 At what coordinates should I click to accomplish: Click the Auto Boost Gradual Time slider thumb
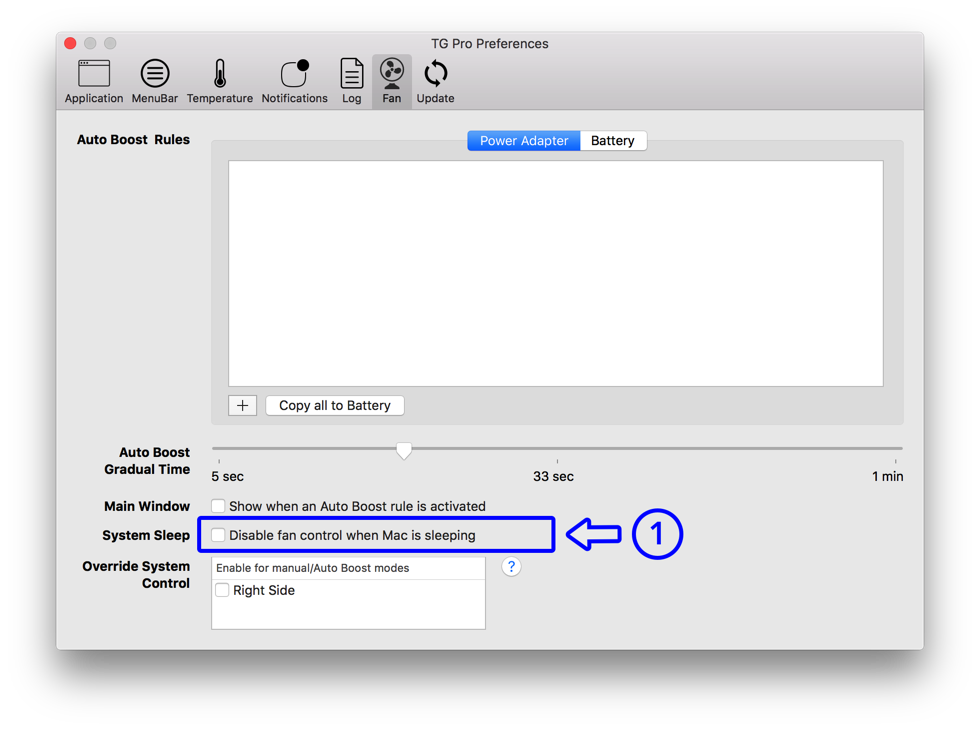(404, 450)
